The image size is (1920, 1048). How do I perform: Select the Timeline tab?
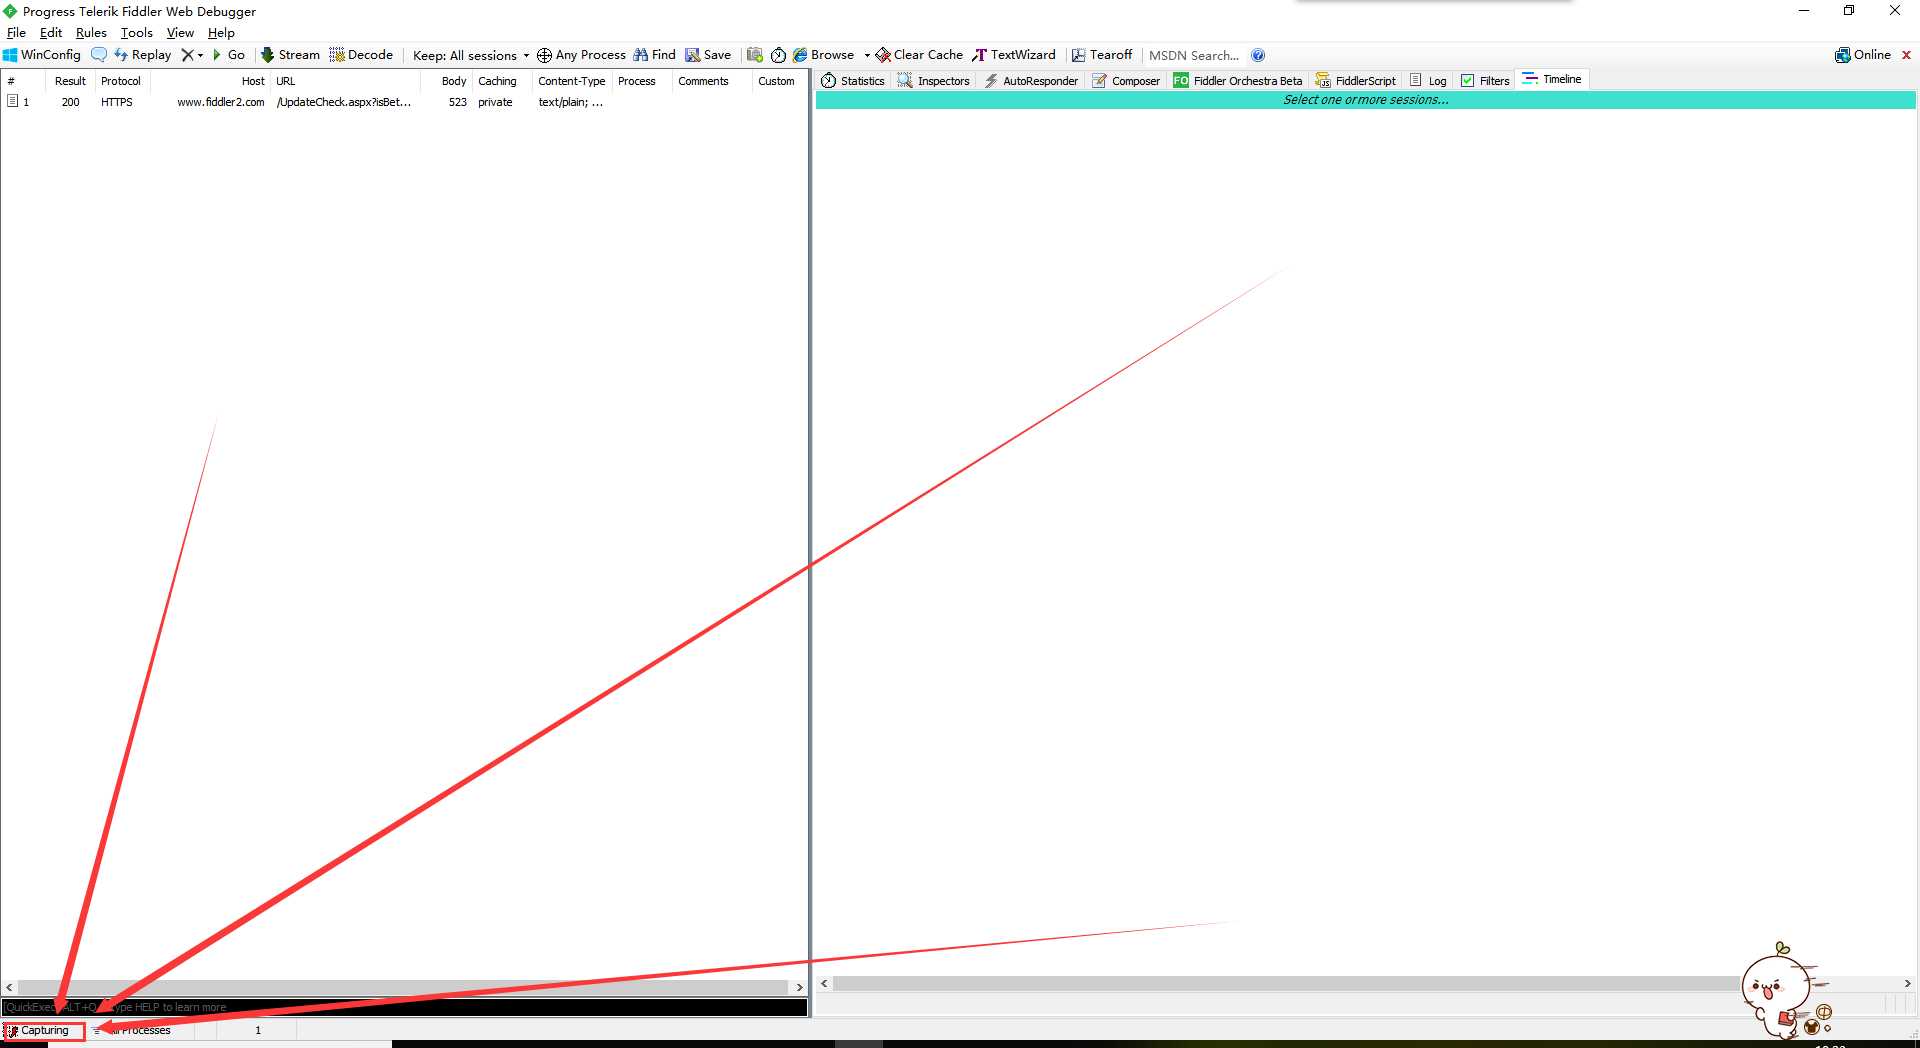tap(1552, 79)
